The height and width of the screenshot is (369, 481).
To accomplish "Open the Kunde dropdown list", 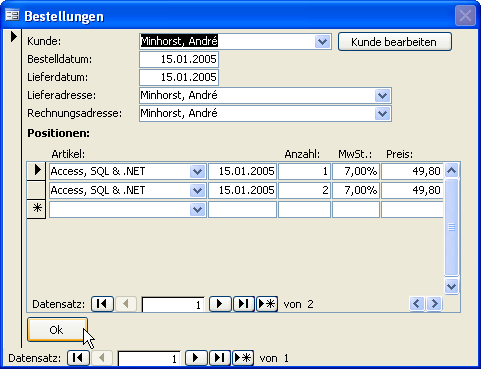I will pyautogui.click(x=322, y=42).
